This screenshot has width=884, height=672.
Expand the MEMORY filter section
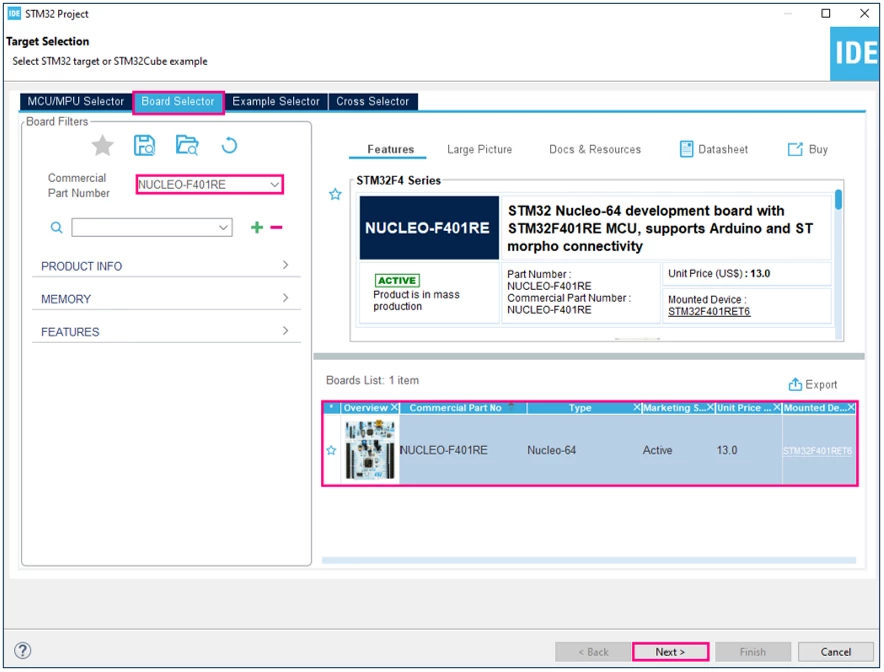pyautogui.click(x=166, y=298)
